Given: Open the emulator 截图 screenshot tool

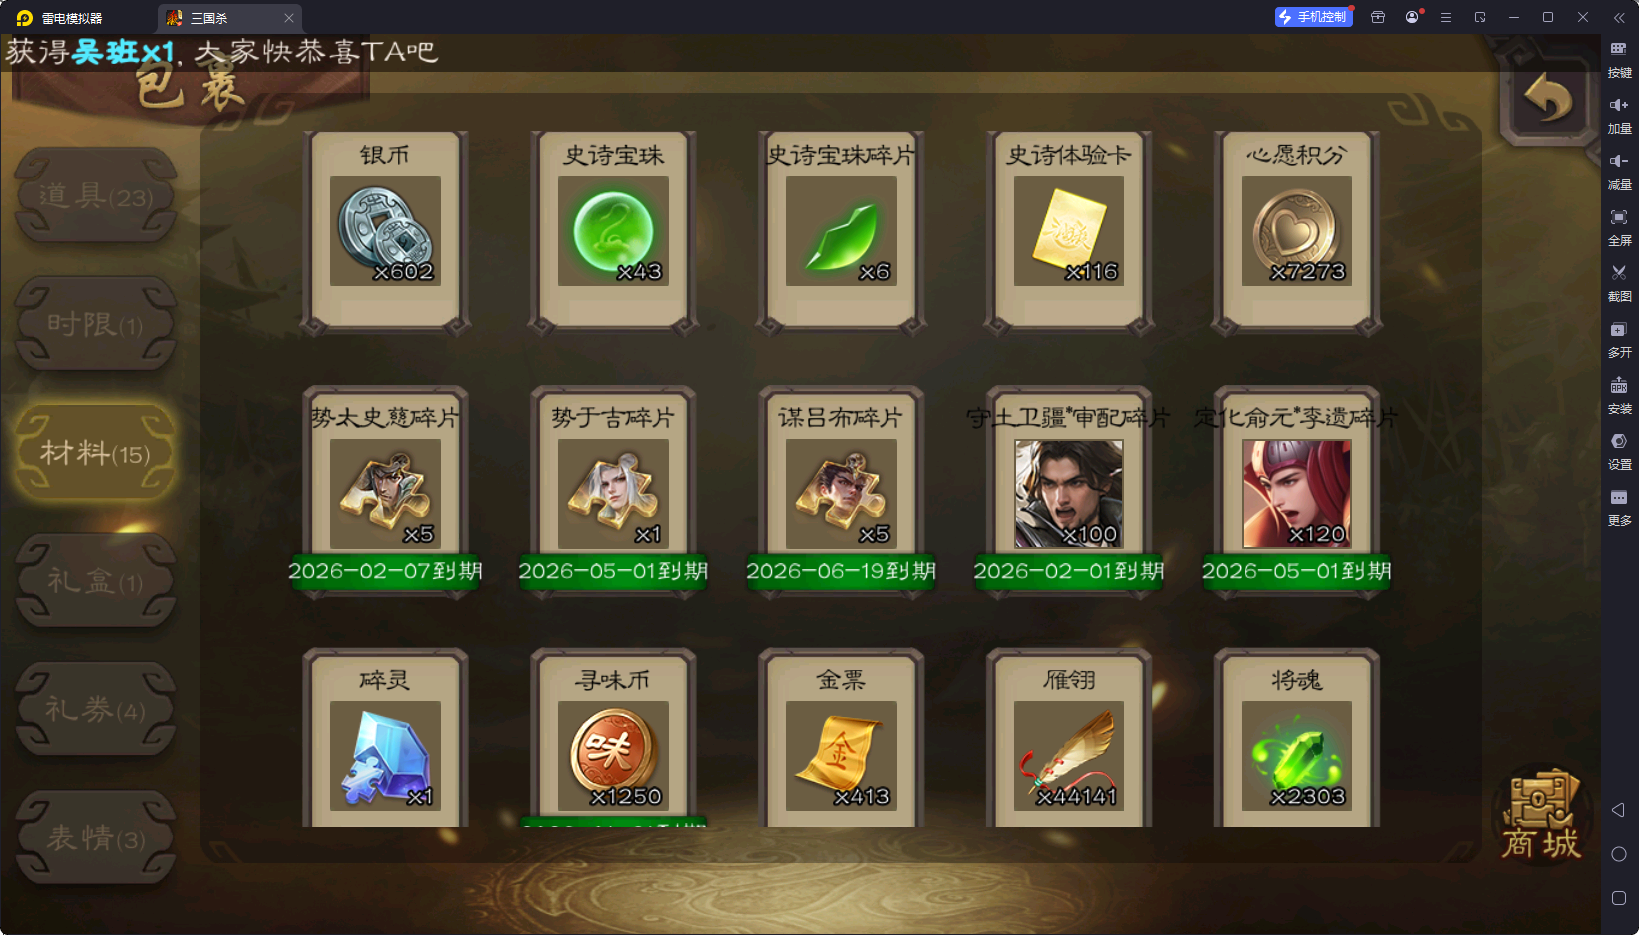Looking at the screenshot, I should pyautogui.click(x=1619, y=283).
